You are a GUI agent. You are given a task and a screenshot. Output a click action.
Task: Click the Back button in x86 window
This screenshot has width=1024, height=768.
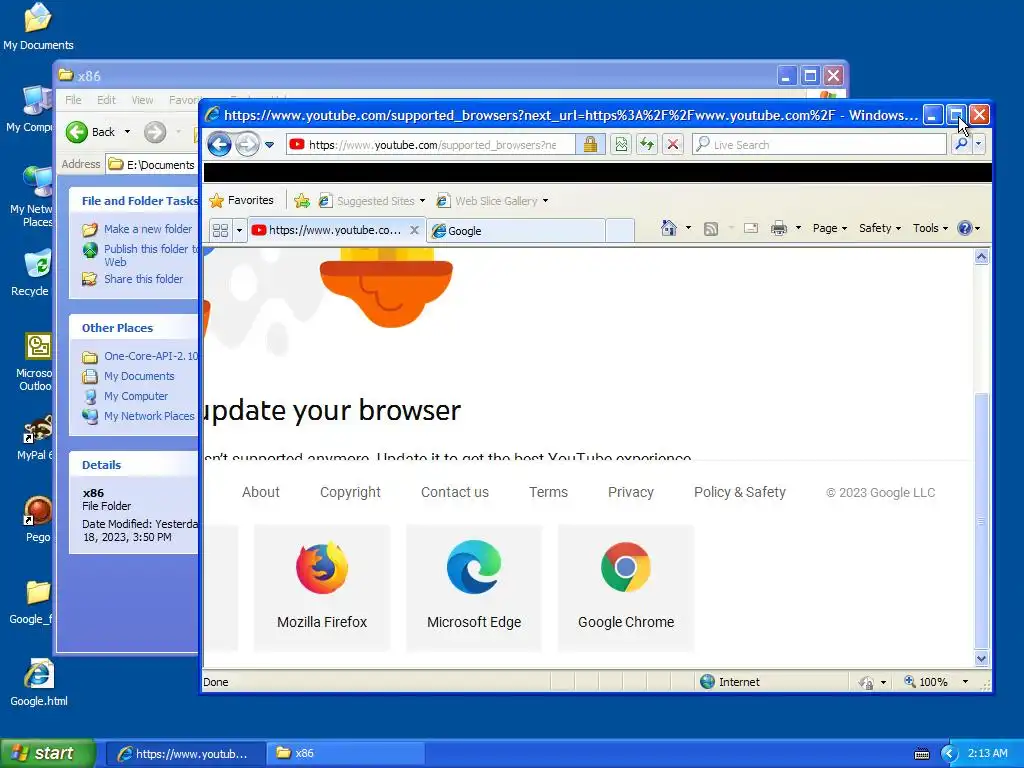coord(91,132)
